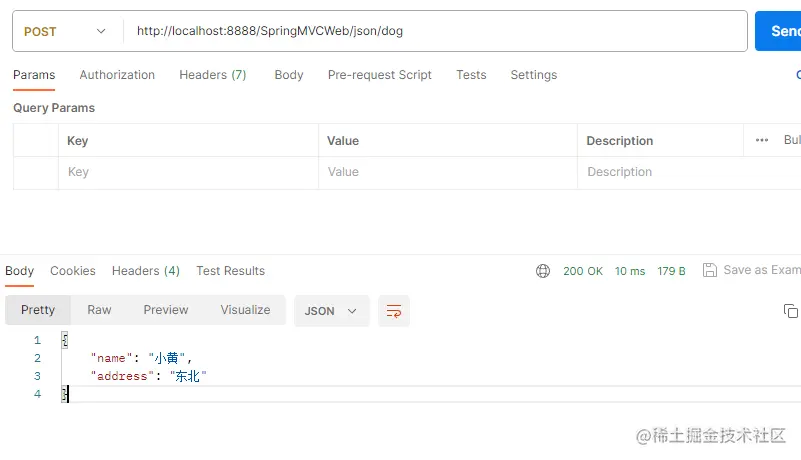Click the "name" key in response

pyautogui.click(x=111, y=358)
